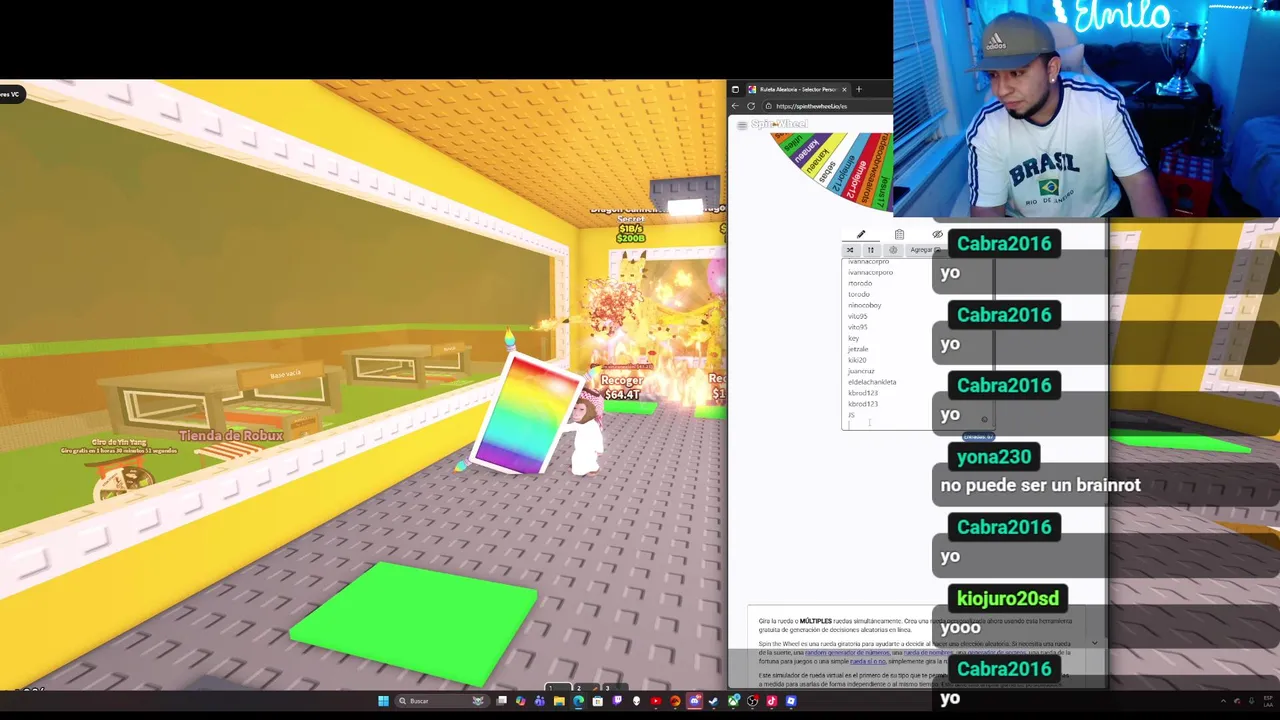The width and height of the screenshot is (1280, 720).
Task: Close the Ruleta Aleatoria tab
Action: (844, 89)
